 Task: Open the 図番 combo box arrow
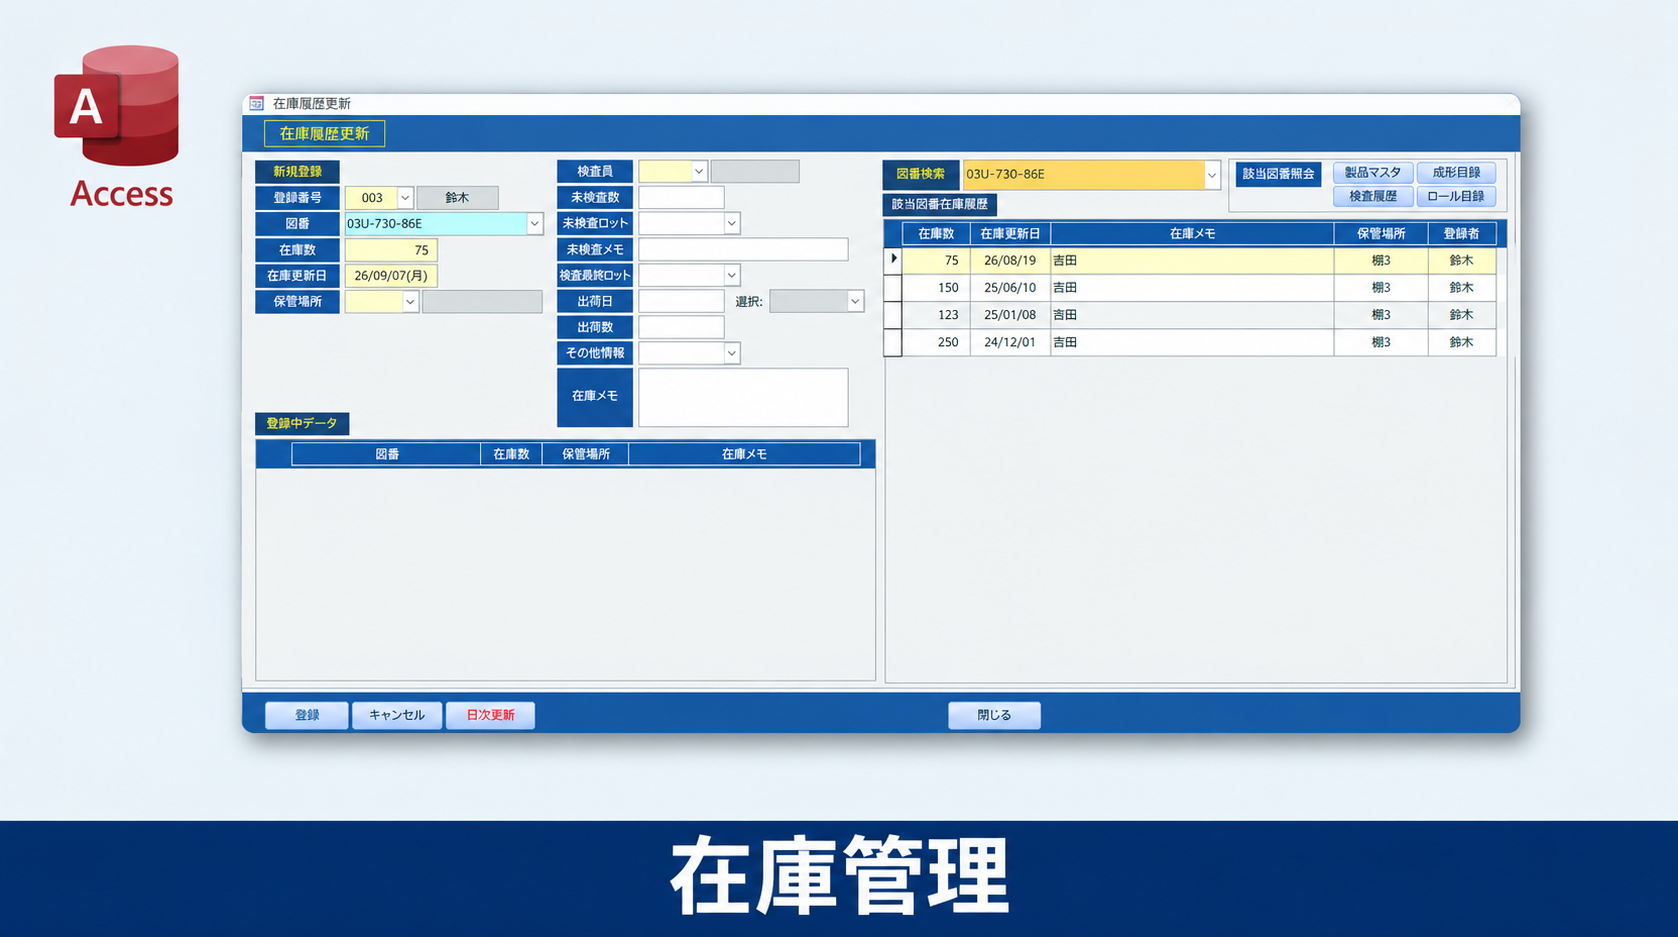pos(534,224)
